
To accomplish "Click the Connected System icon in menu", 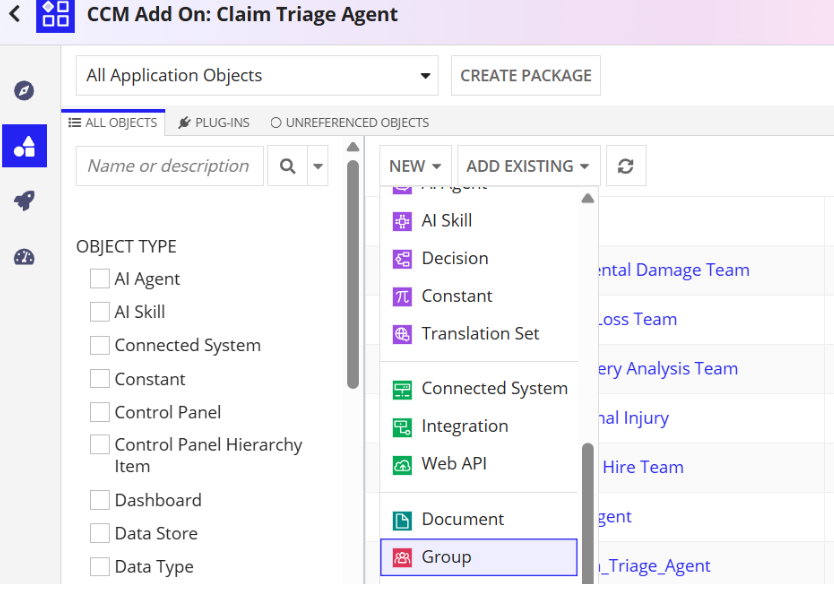I will point(402,389).
